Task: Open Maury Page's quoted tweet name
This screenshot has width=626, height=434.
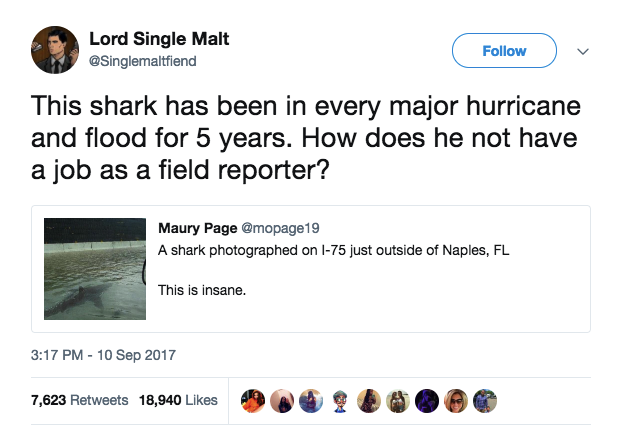Action: (x=198, y=228)
